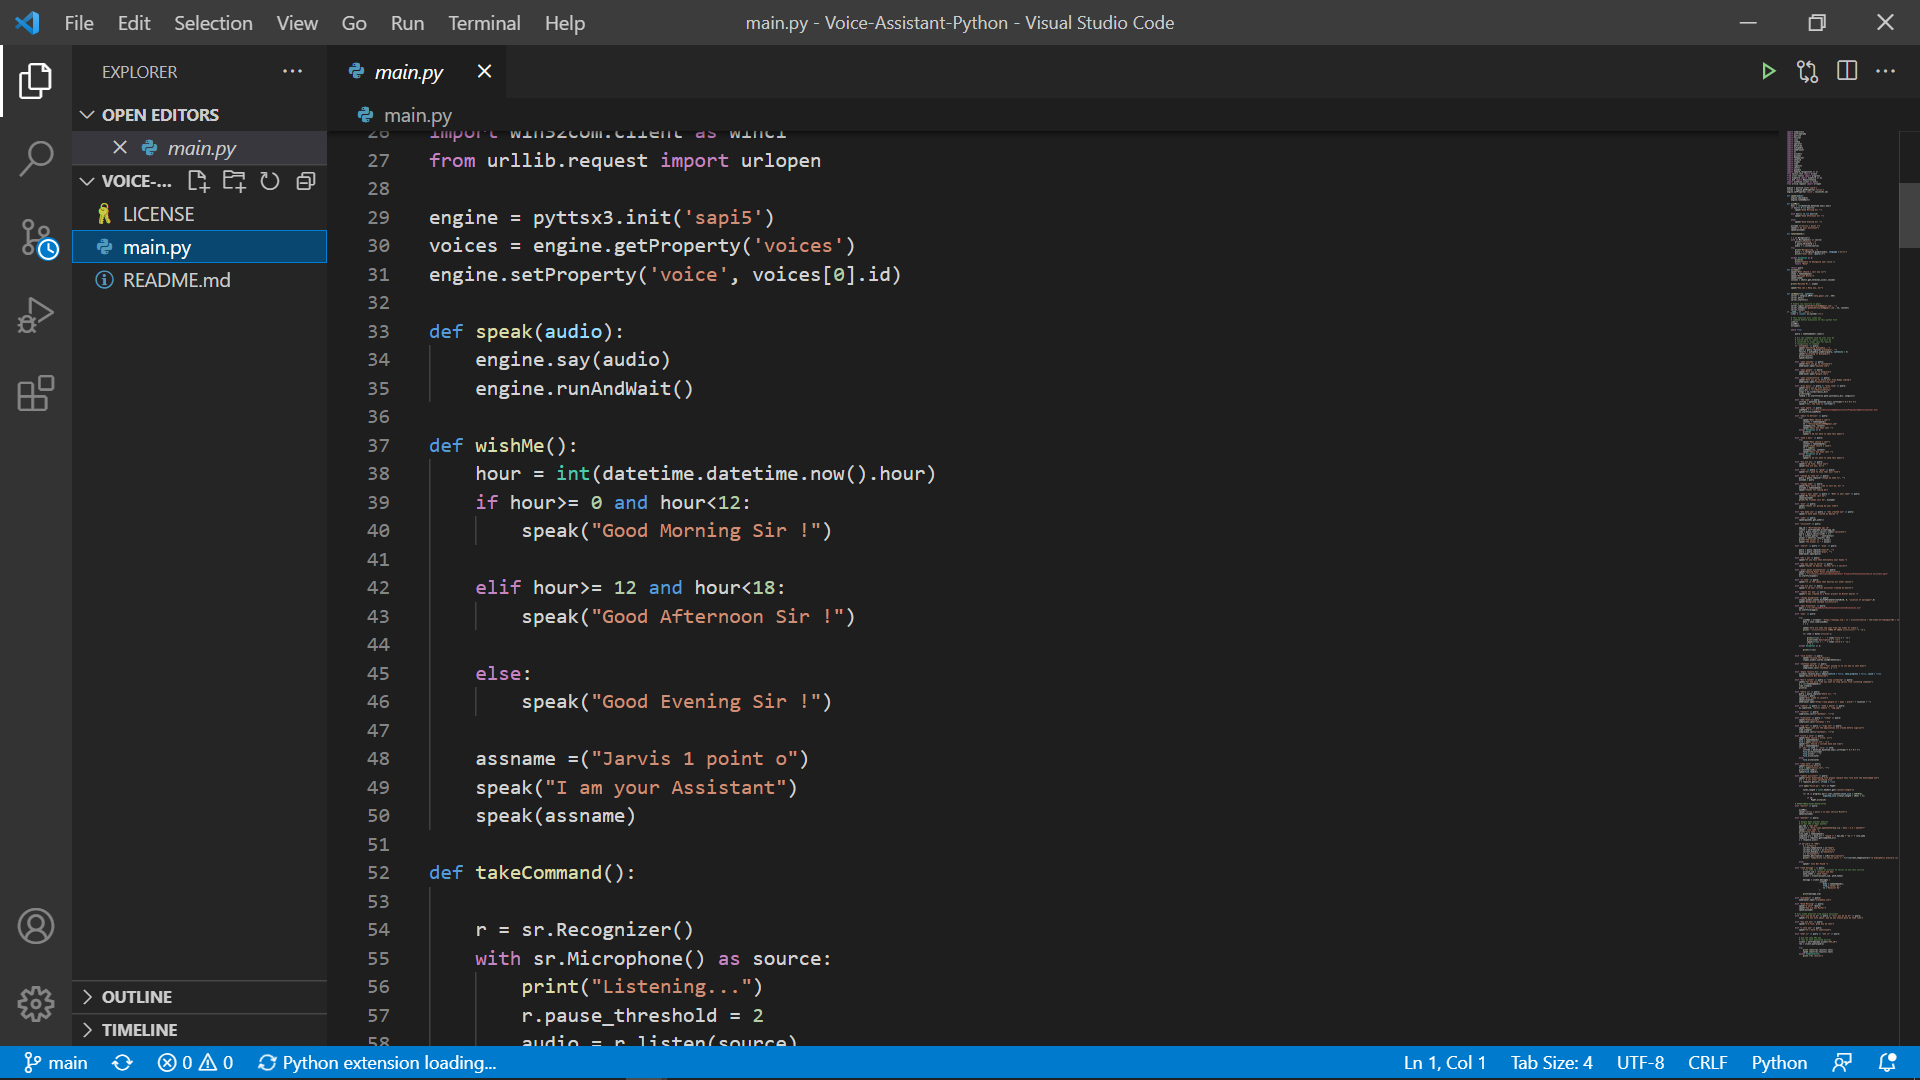1920x1080 pixels.
Task: Open errors and warnings count in status bar
Action: click(x=195, y=1062)
